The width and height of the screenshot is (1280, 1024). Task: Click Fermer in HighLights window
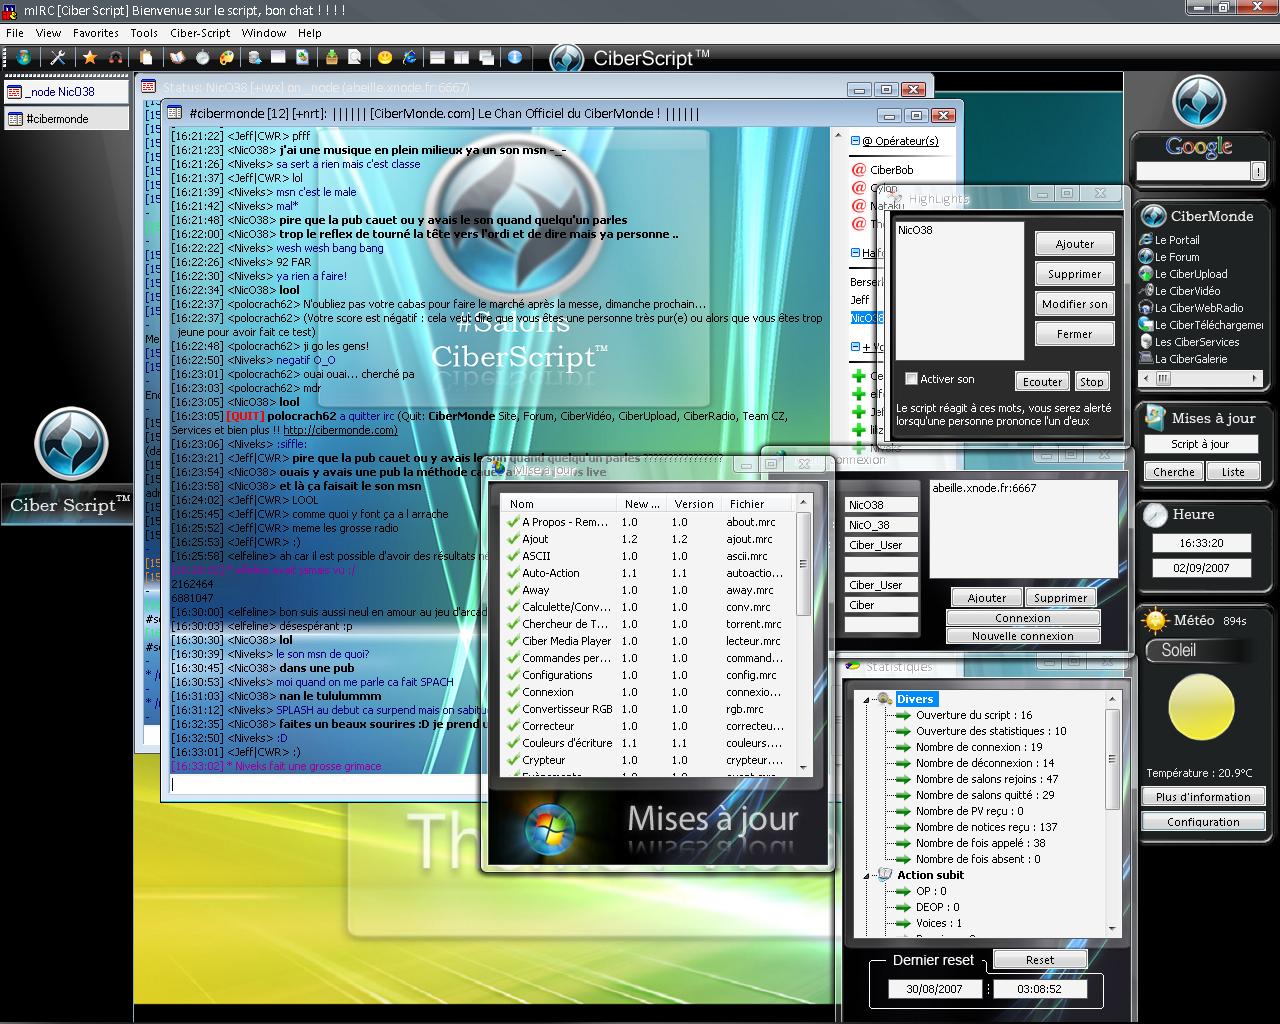1074,334
